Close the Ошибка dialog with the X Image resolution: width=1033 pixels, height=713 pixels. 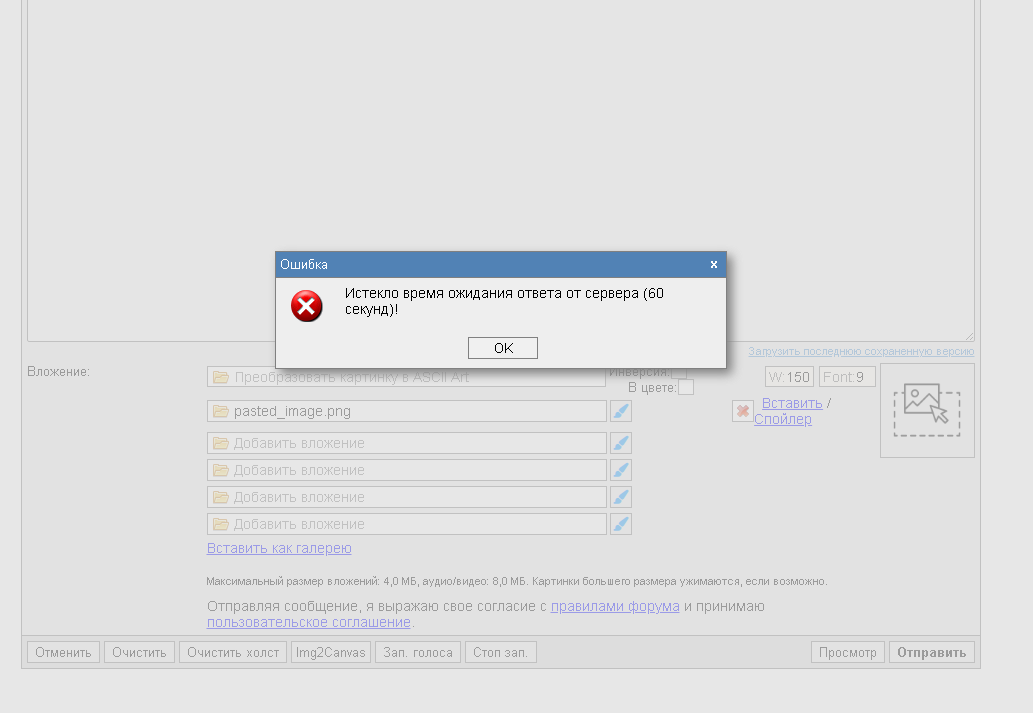tap(713, 265)
